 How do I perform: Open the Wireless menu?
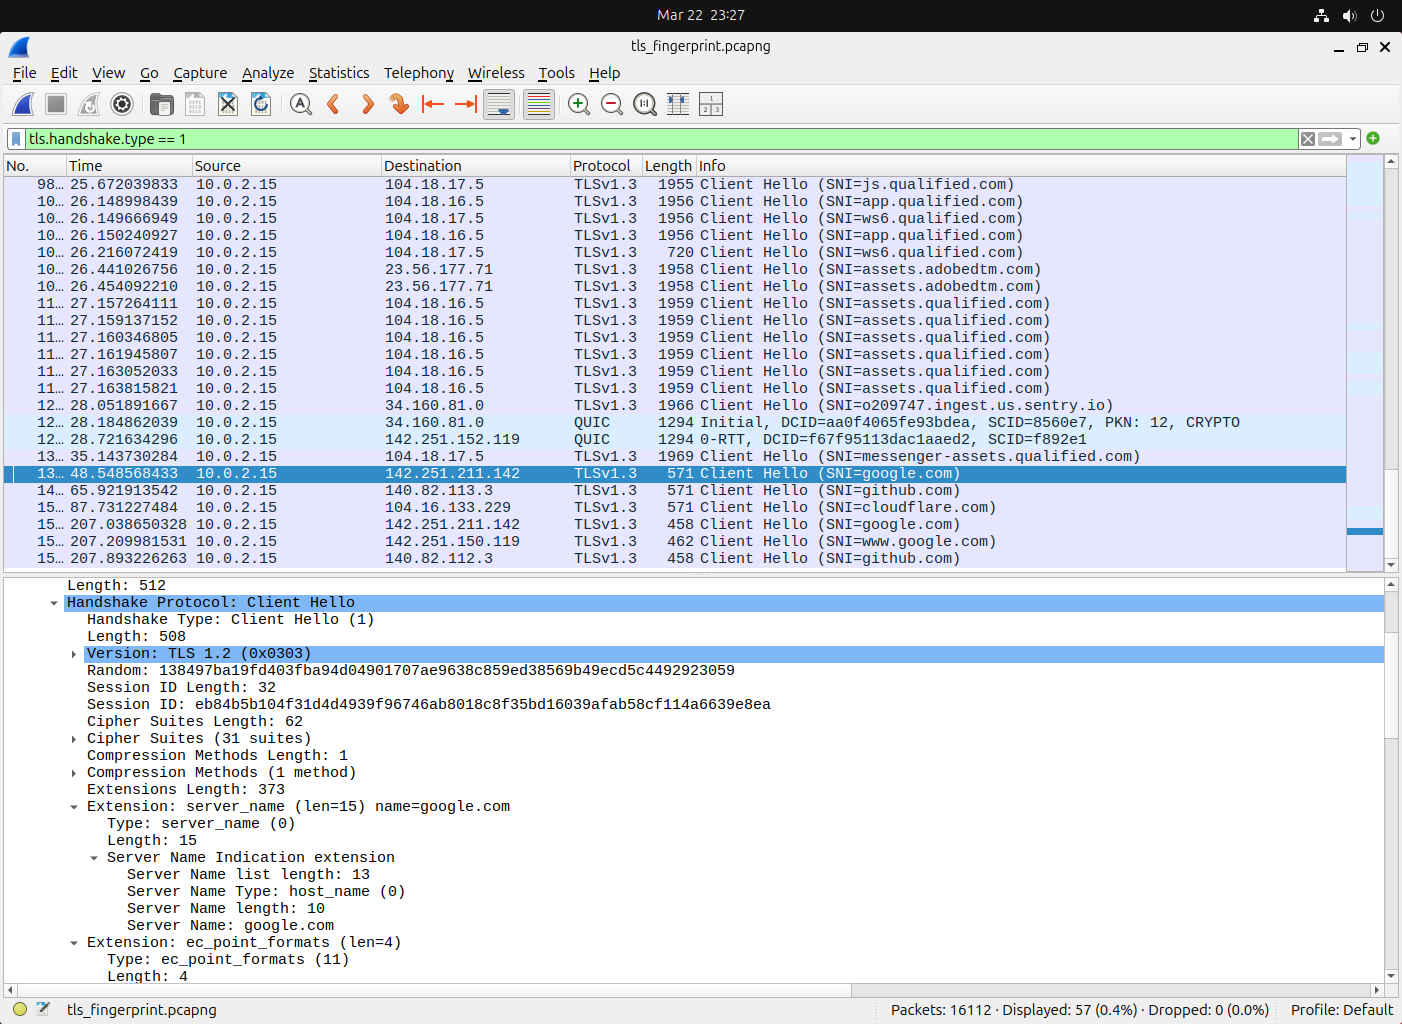496,73
